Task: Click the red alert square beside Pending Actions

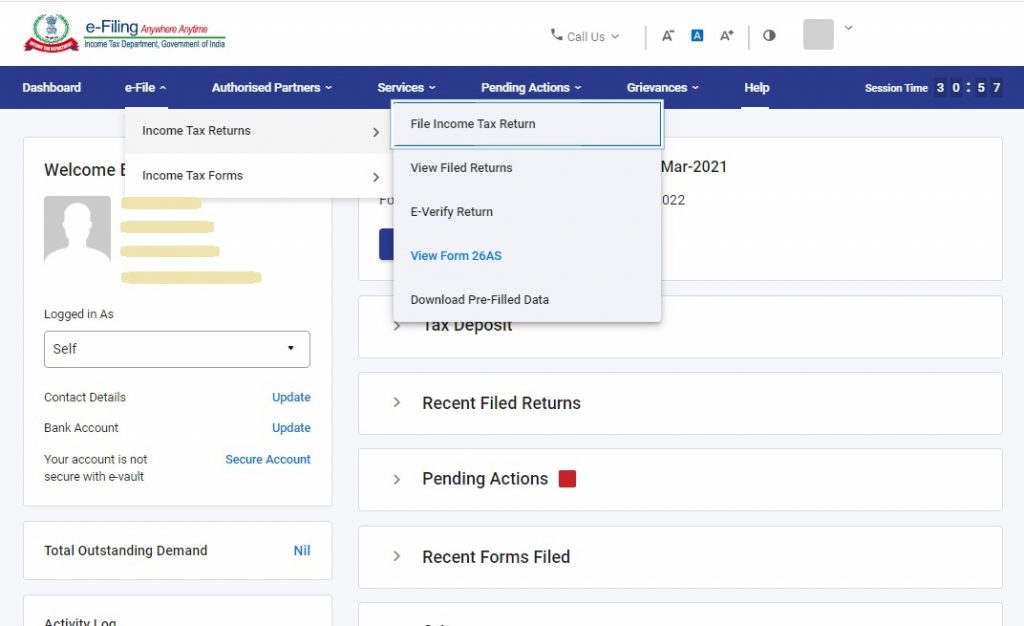Action: tap(567, 479)
